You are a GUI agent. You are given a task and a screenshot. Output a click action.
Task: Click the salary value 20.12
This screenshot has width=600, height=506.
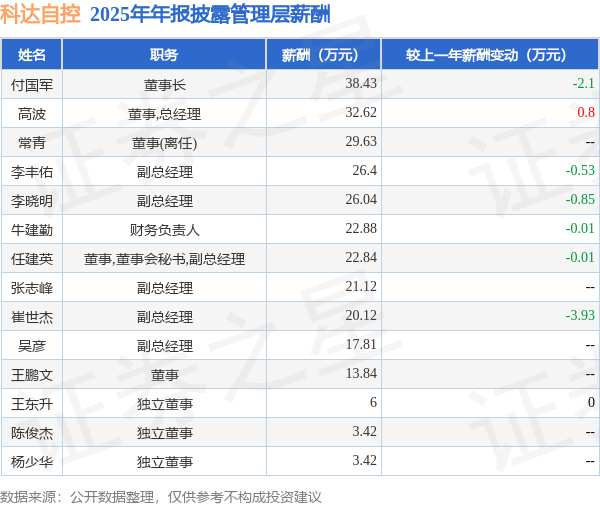coord(361,316)
